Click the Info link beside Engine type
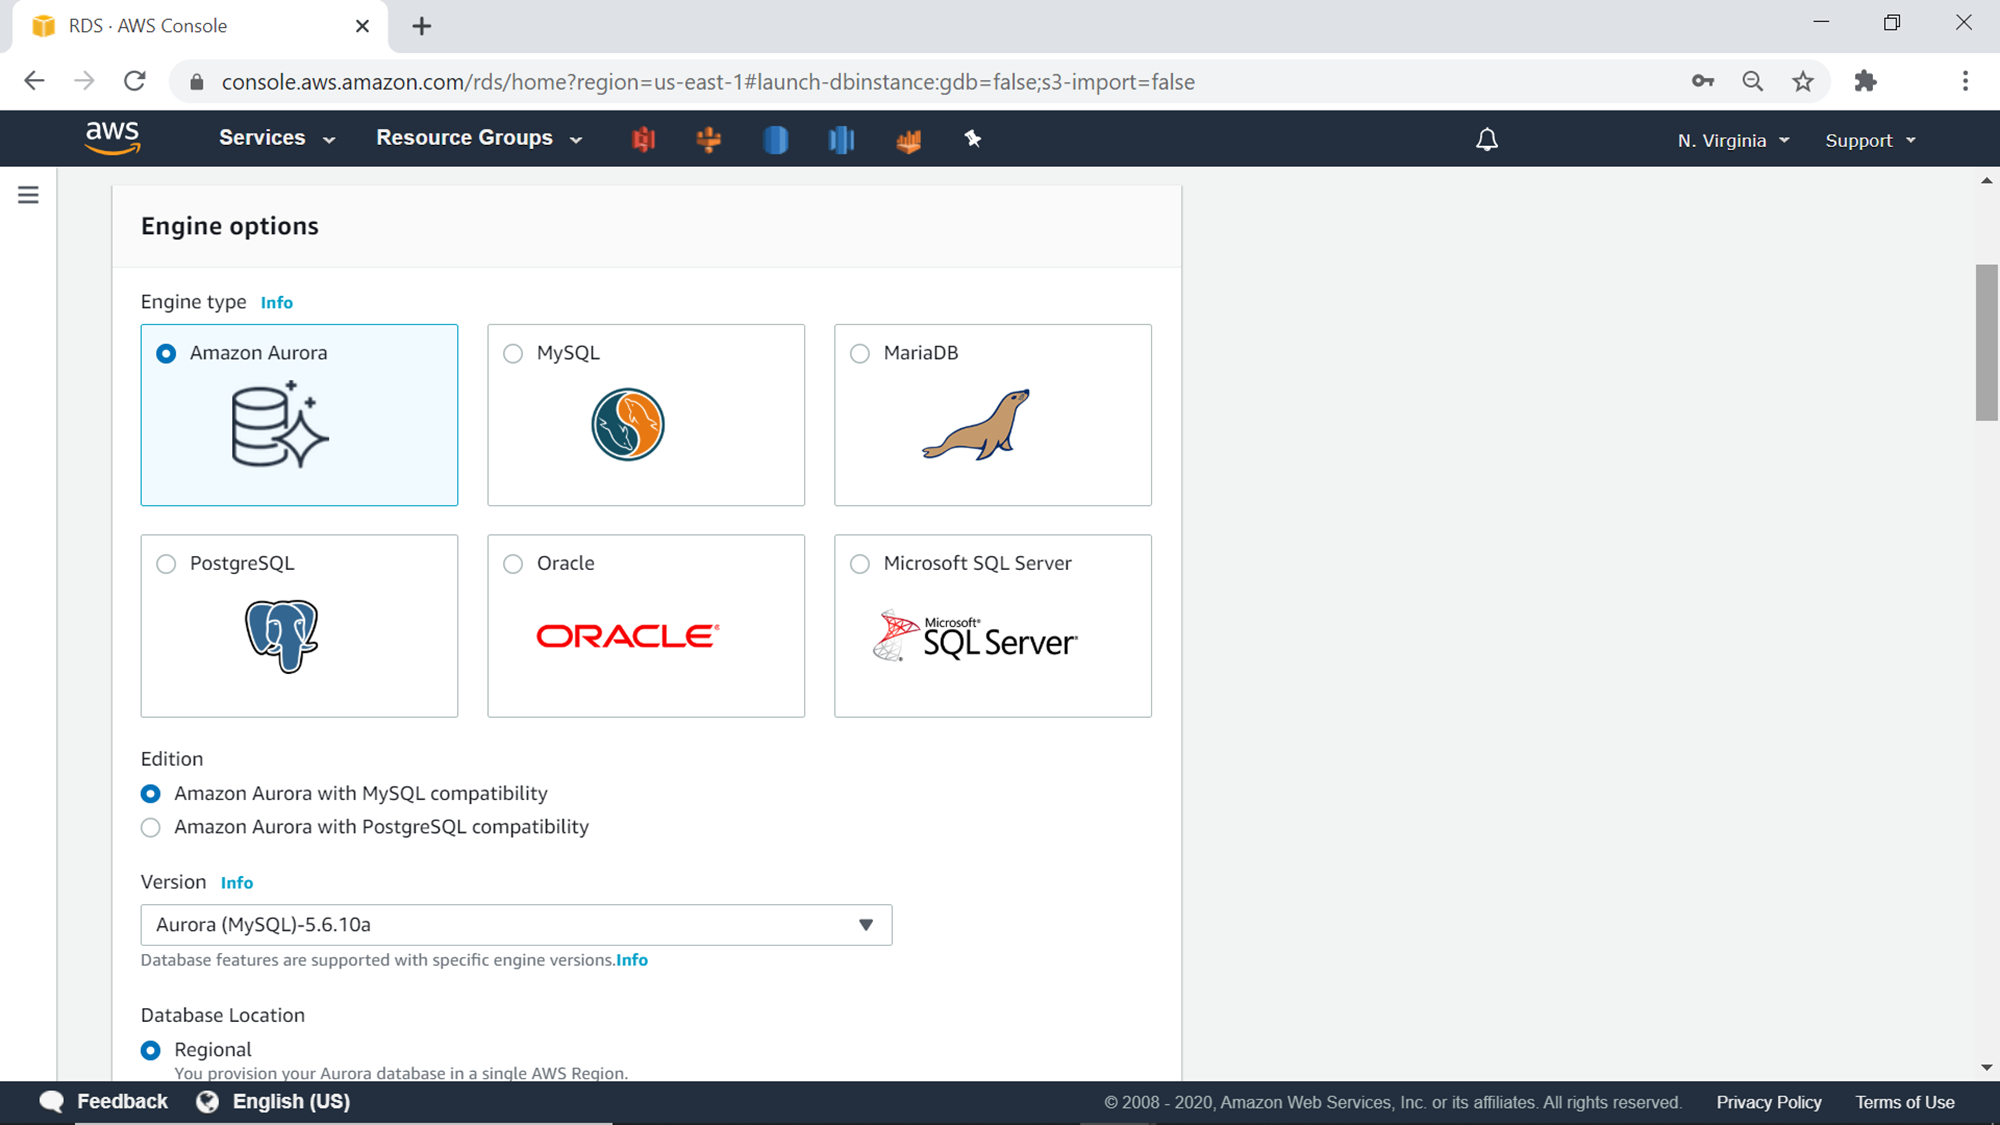 click(276, 303)
